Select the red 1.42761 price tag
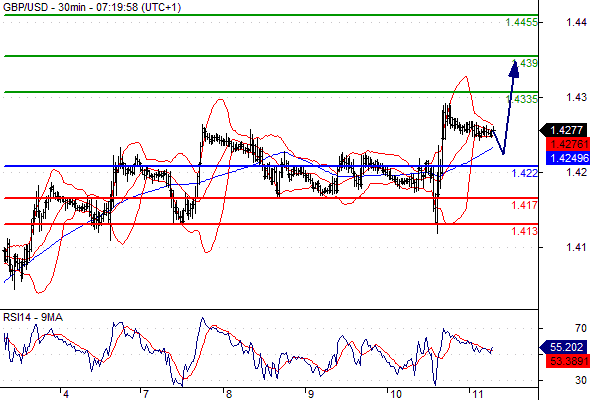Screen dimensions: 590x400 [567, 144]
